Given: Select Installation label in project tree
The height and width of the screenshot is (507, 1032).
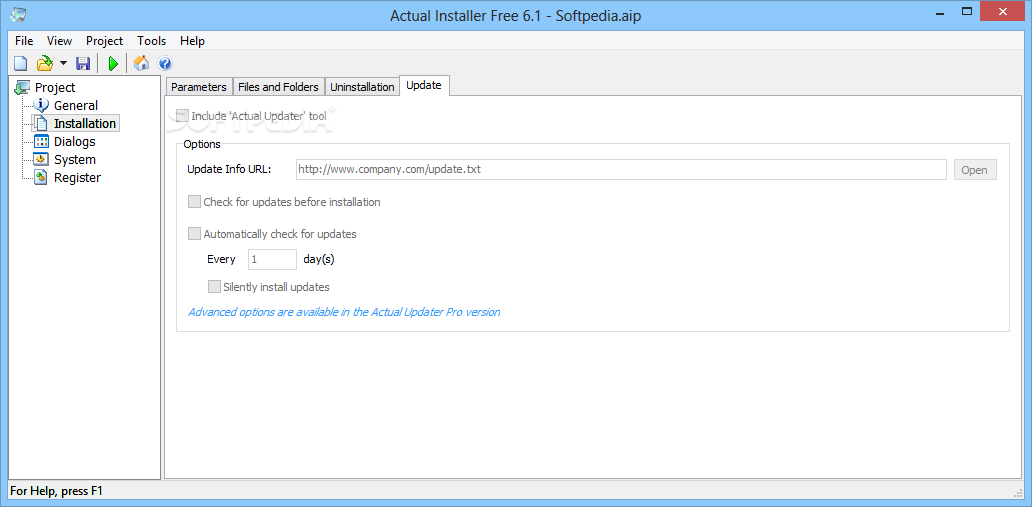Looking at the screenshot, I should 85,123.
